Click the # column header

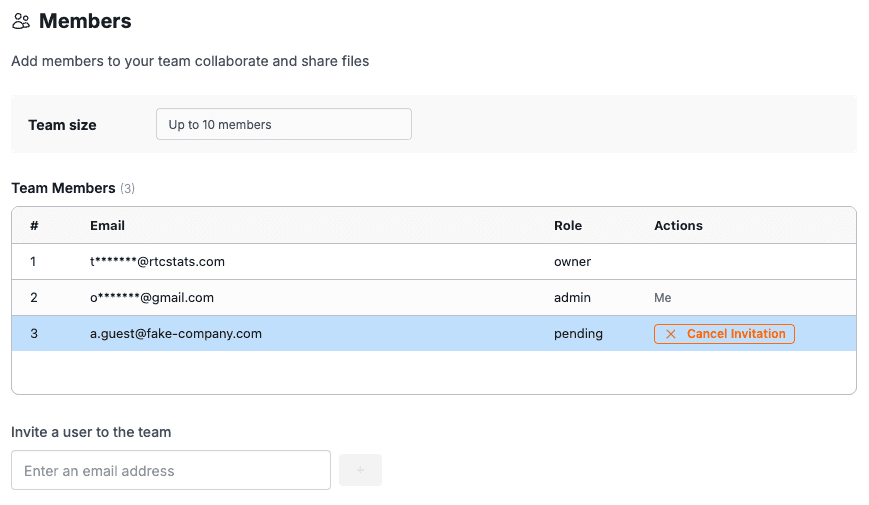pos(34,226)
